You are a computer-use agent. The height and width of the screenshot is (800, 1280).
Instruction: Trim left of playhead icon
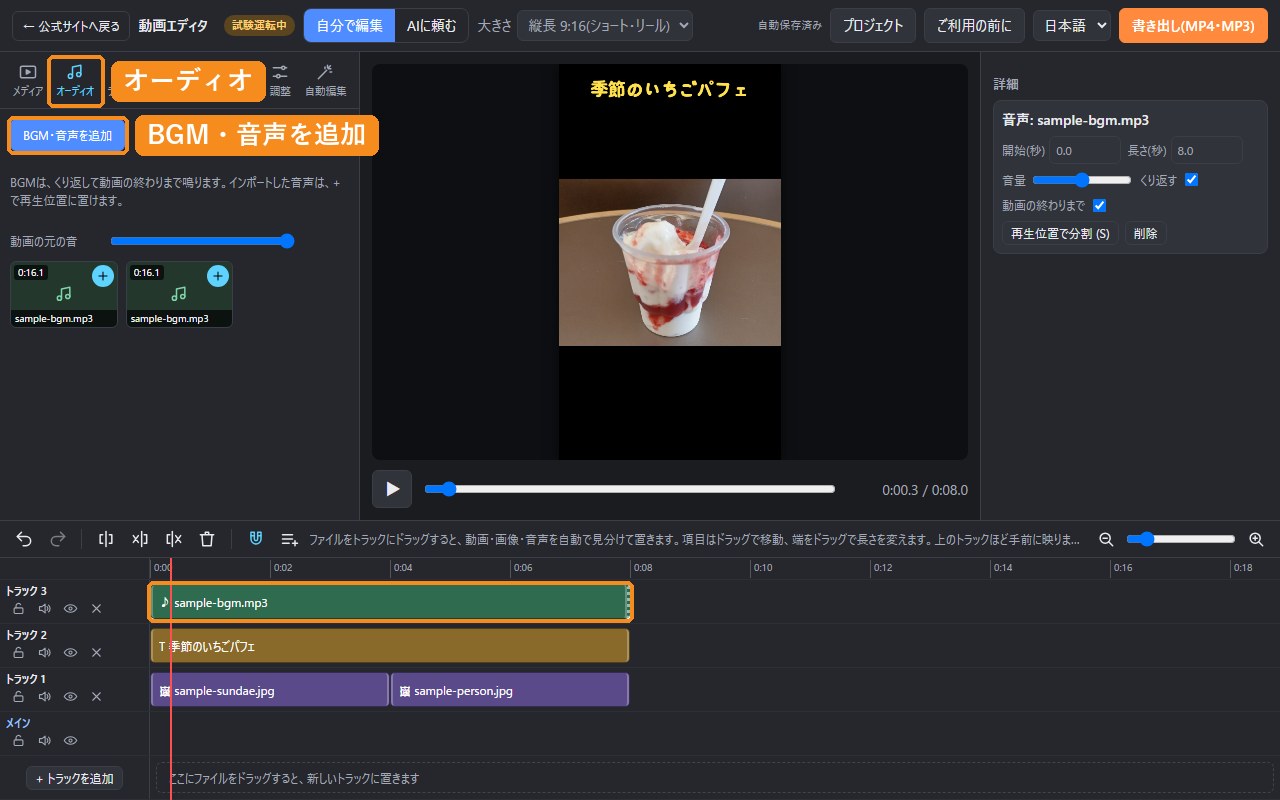(x=140, y=539)
